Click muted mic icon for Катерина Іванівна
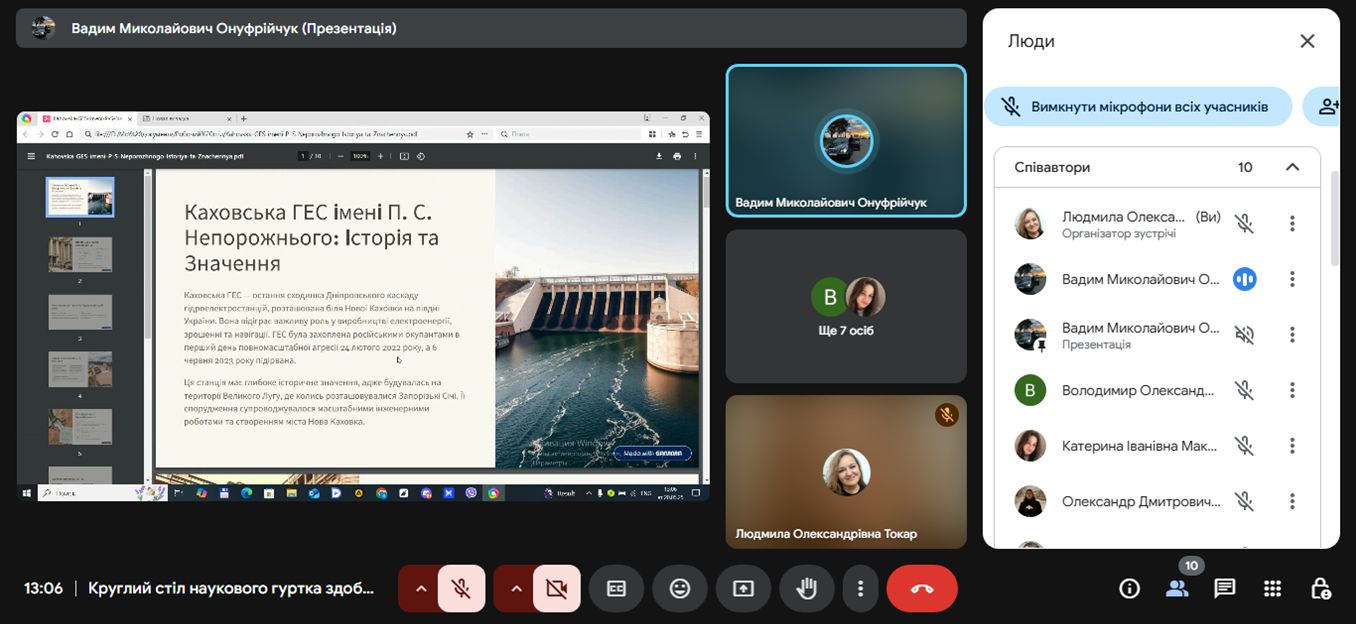Image resolution: width=1356 pixels, height=624 pixels. pos(1244,446)
